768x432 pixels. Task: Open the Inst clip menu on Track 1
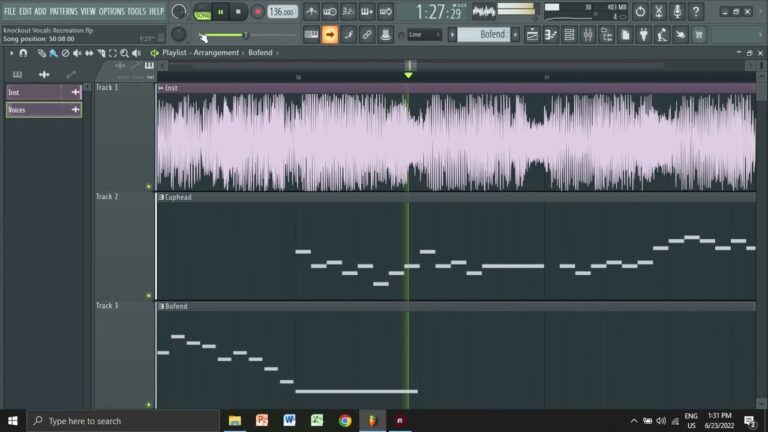(161, 88)
